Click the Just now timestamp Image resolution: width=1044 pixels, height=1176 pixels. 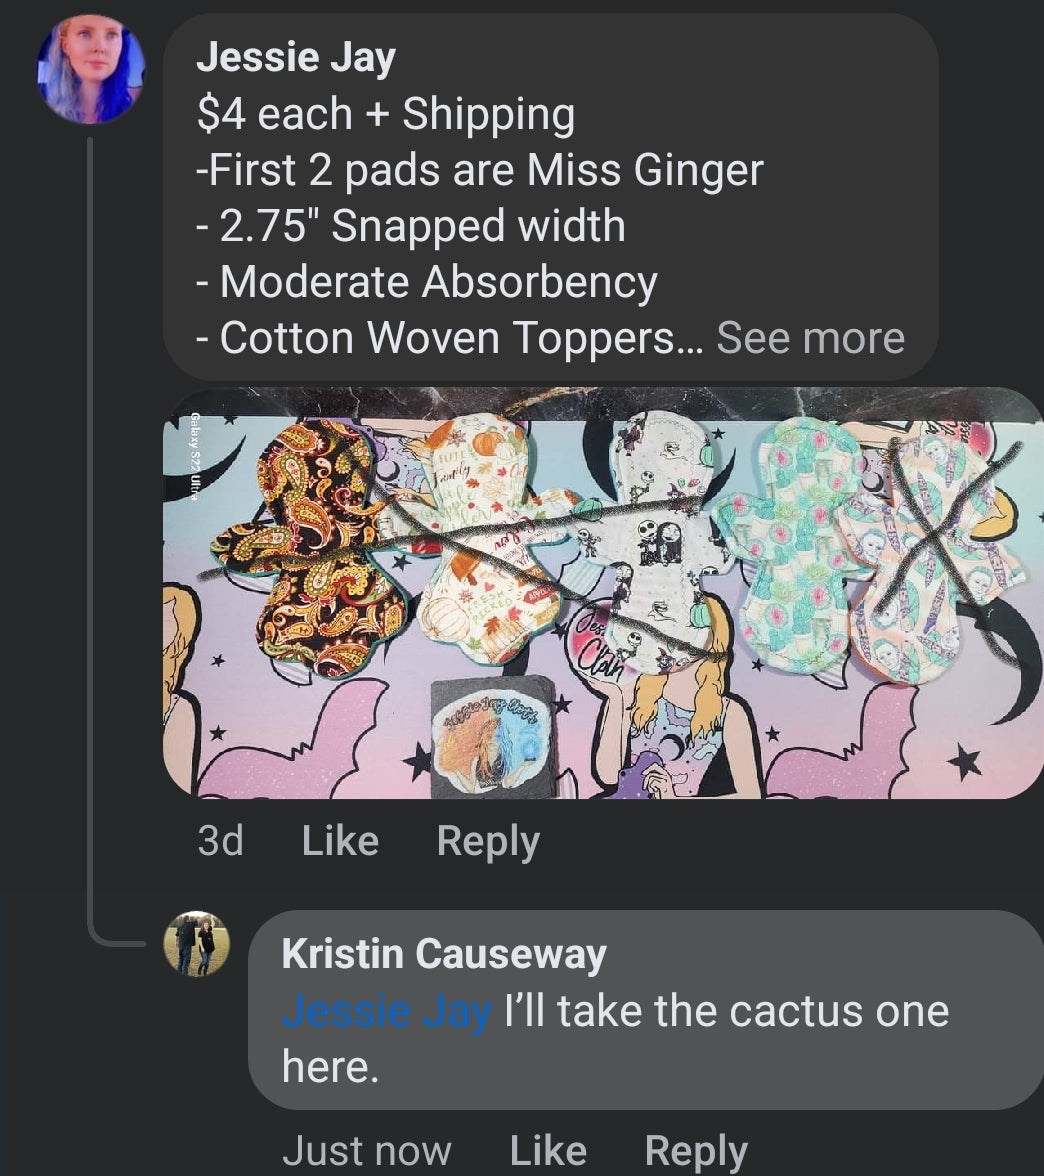tap(366, 1151)
